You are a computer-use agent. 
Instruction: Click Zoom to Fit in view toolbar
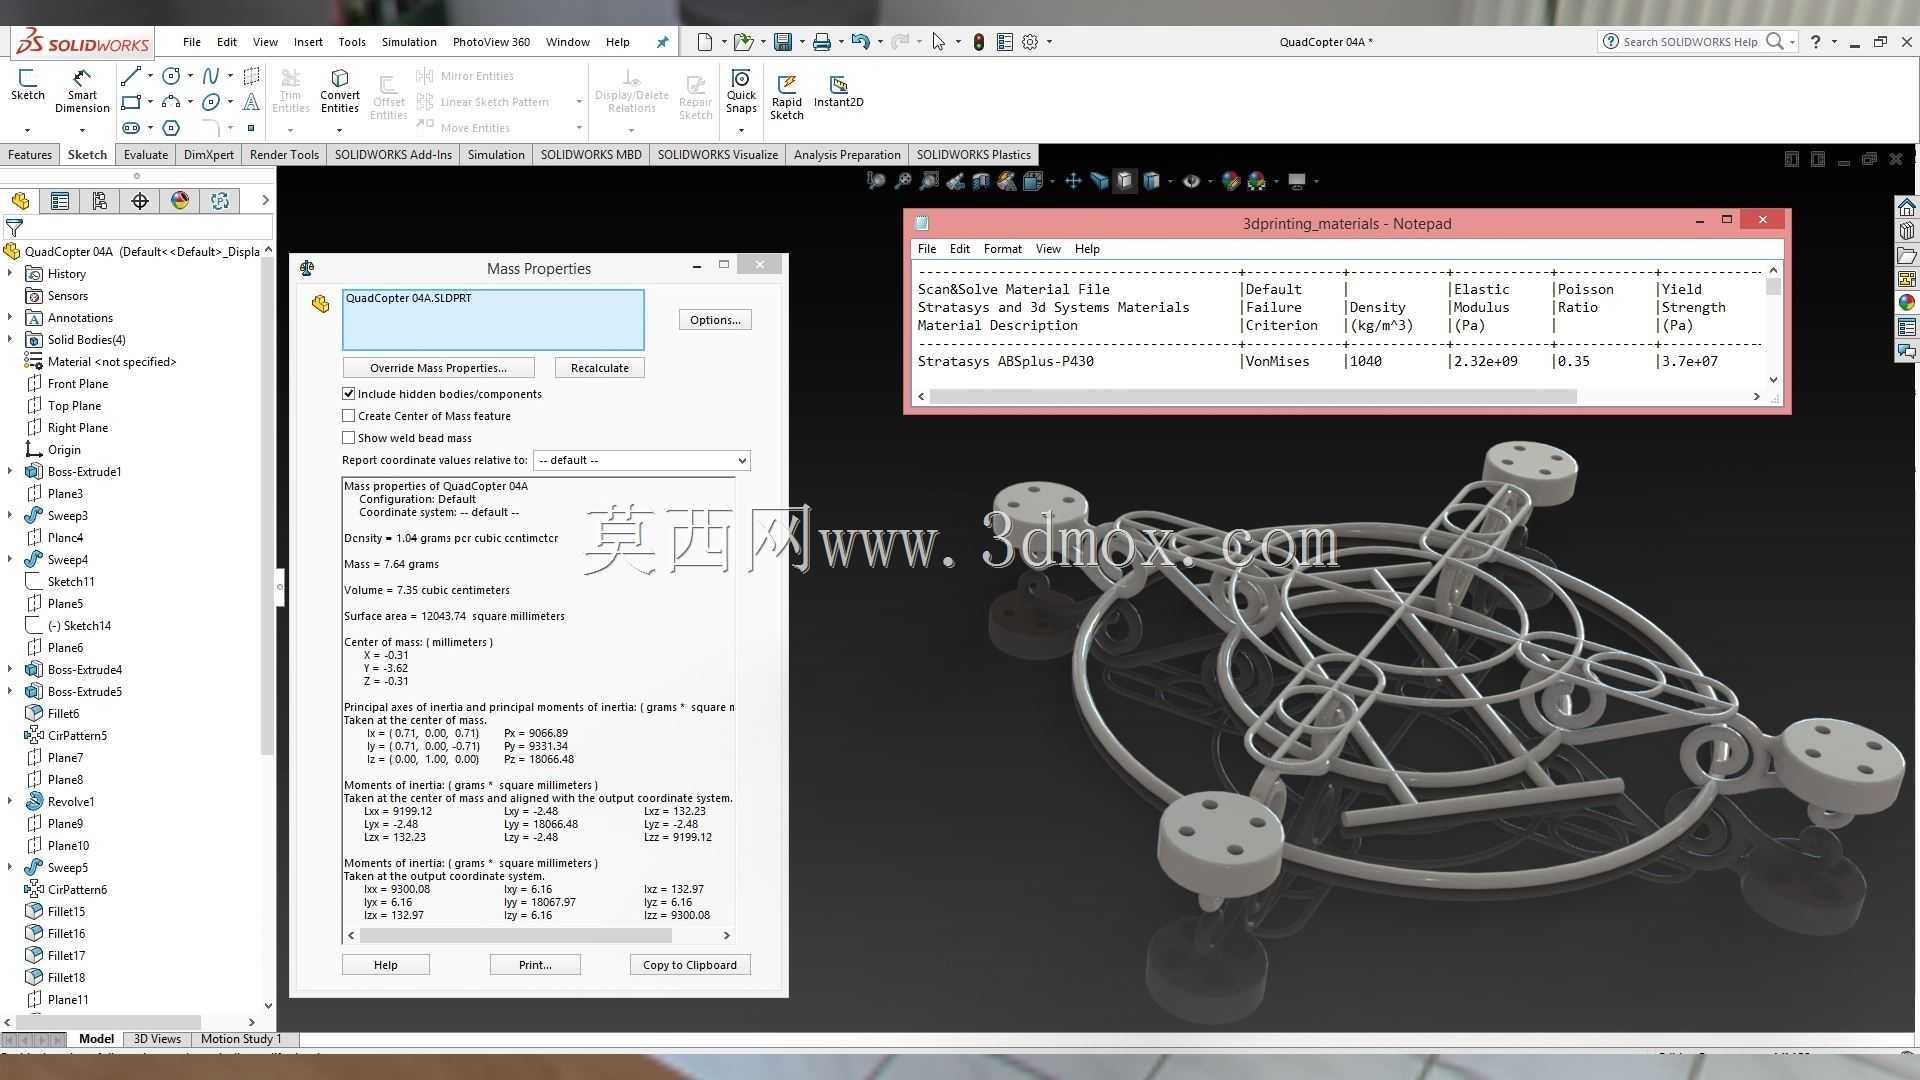[876, 181]
